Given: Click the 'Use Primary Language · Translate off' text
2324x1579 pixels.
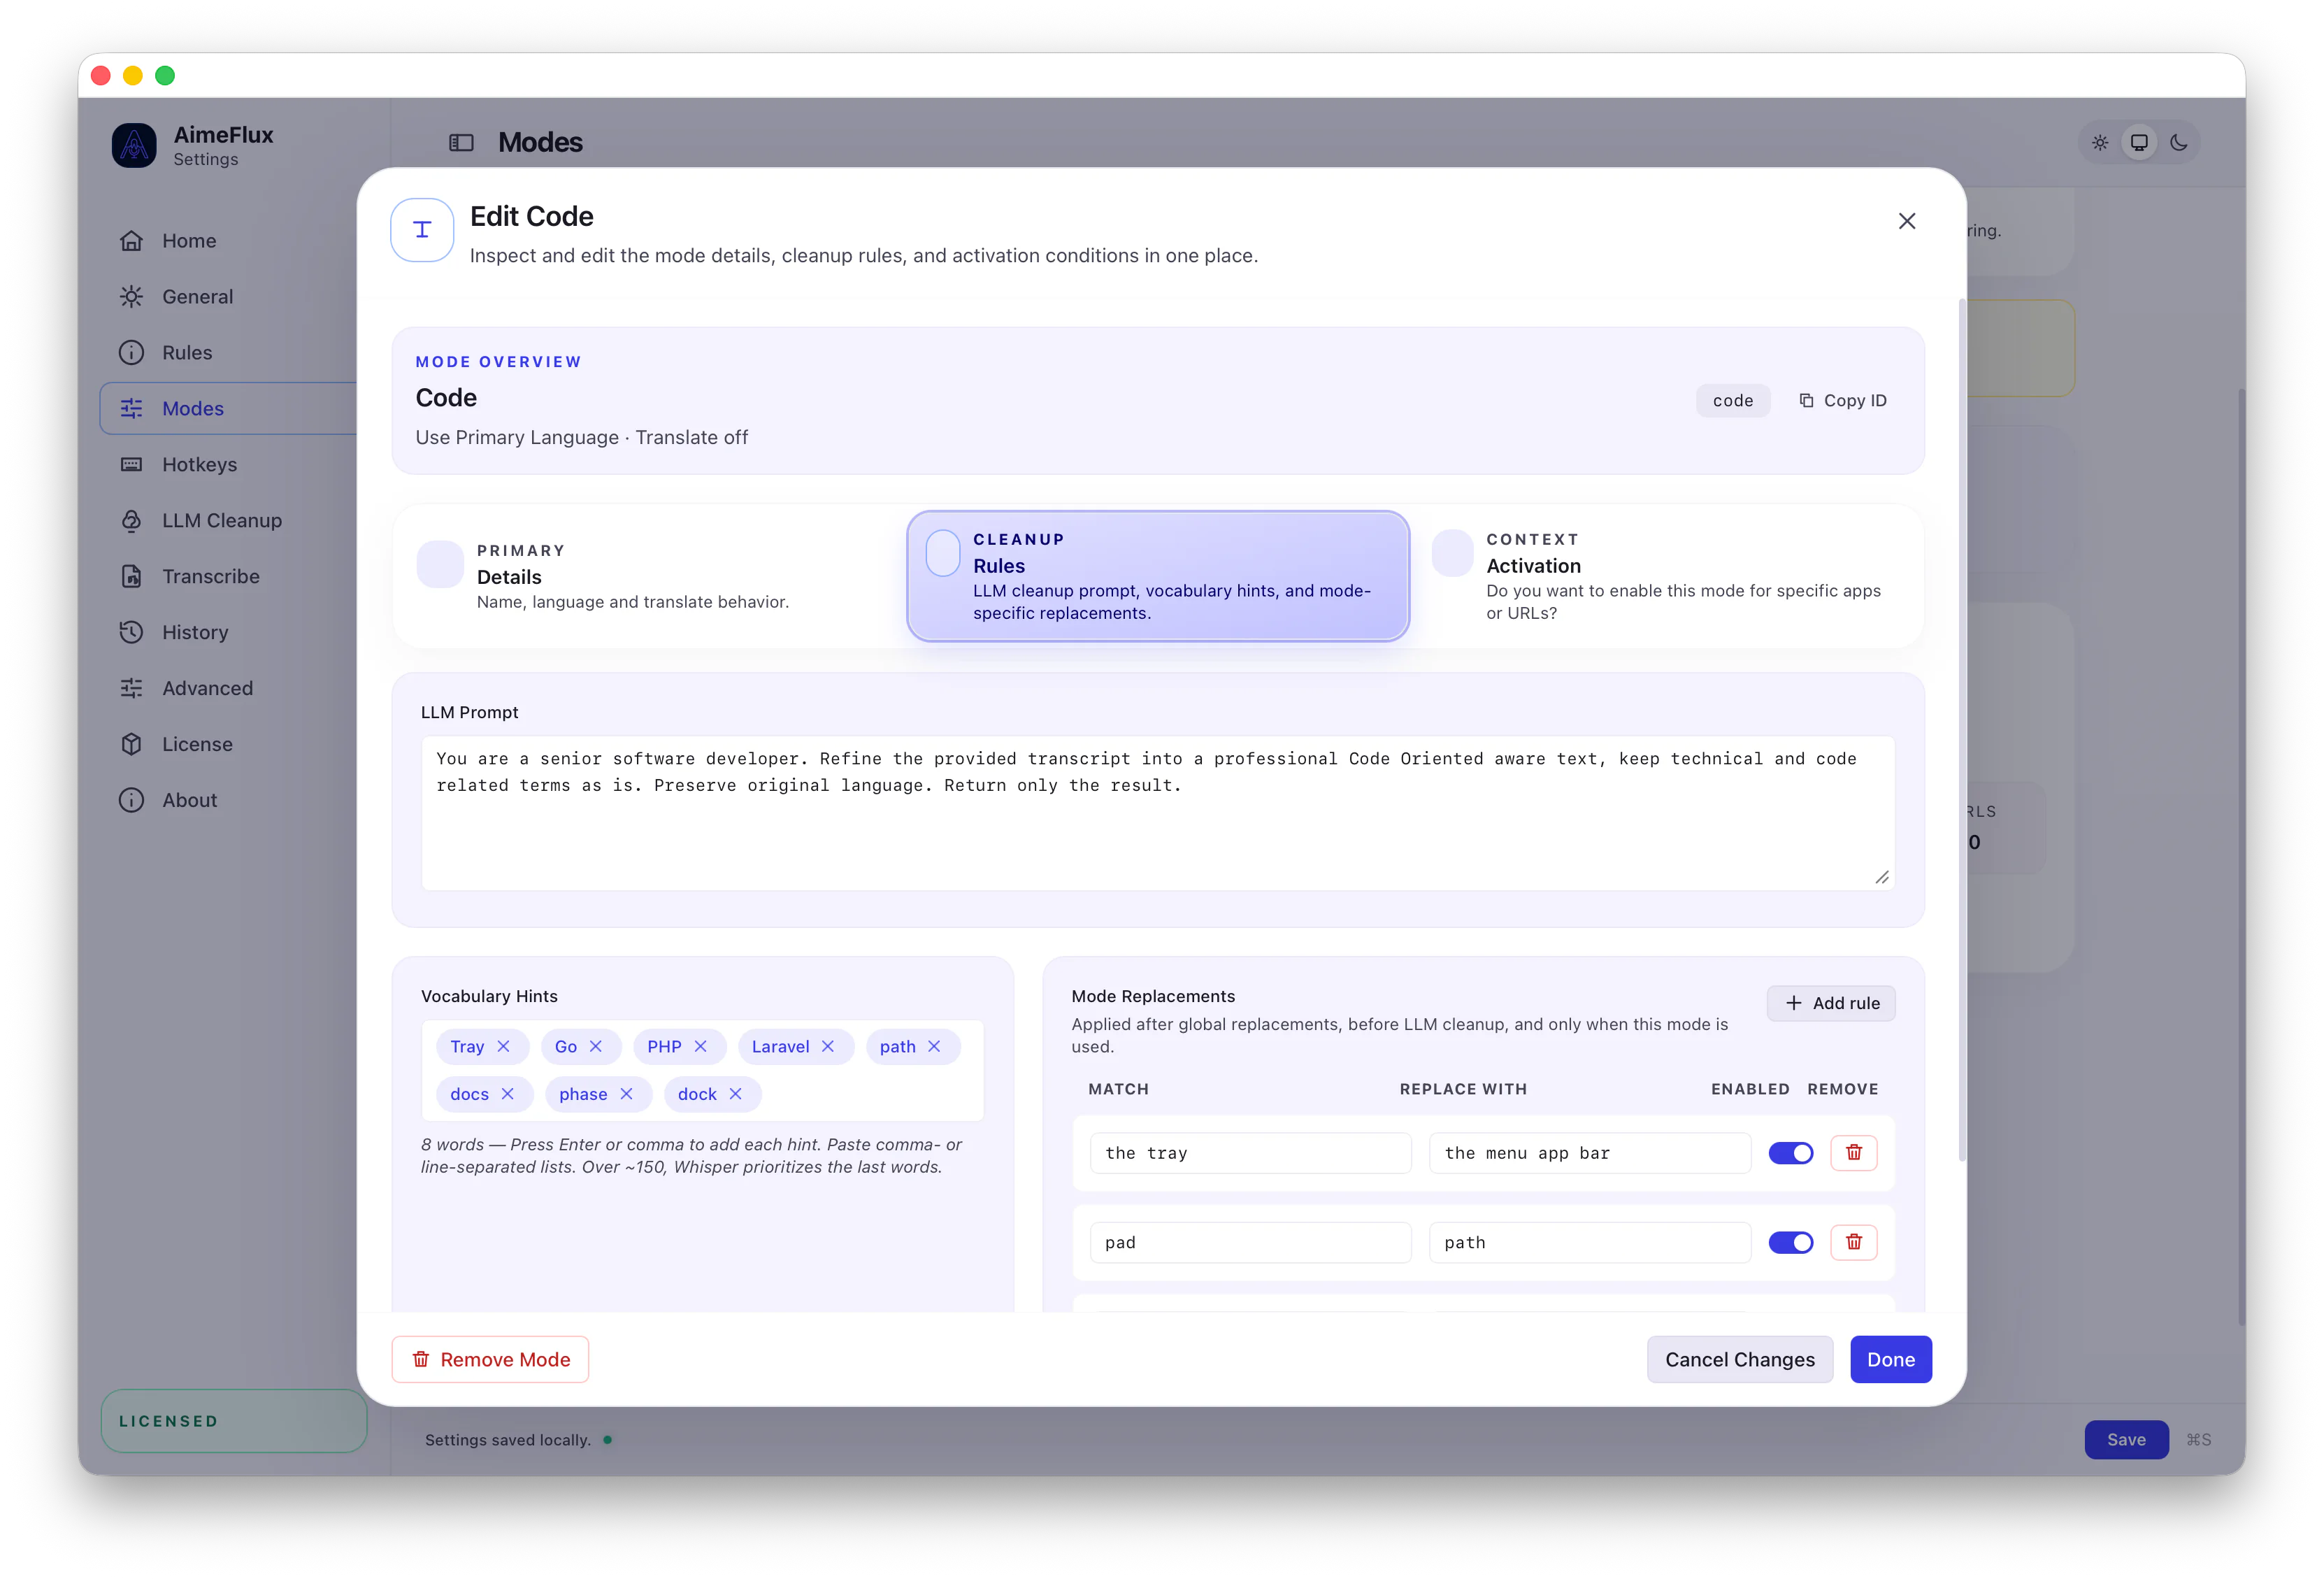Looking at the screenshot, I should [x=581, y=438].
